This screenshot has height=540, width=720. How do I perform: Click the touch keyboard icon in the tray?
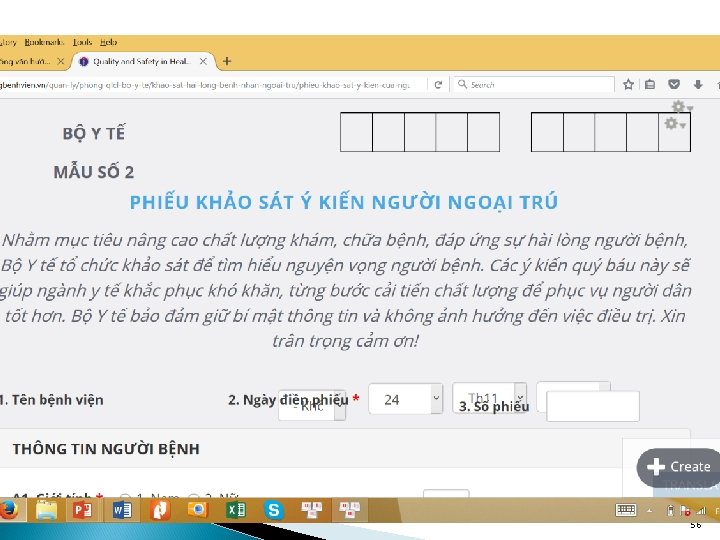626,510
